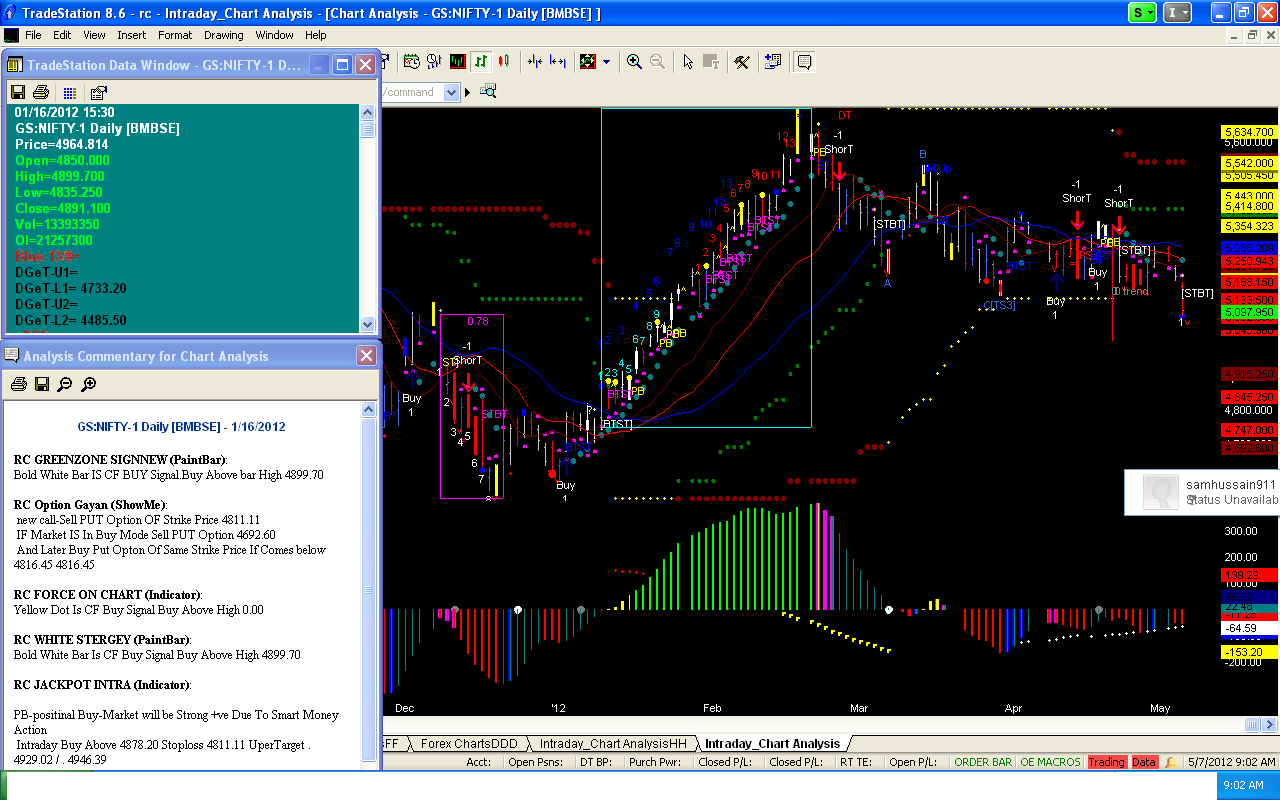This screenshot has width=1280, height=800.
Task: Save data window contents with floppy icon
Action: [x=18, y=92]
